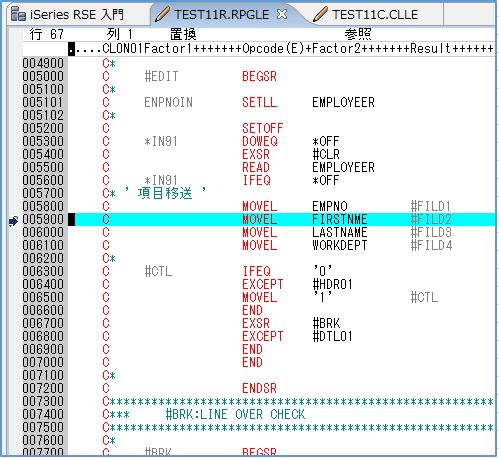Image resolution: width=499 pixels, height=458 pixels.
Task: Click the column ruler format line
Action: (x=282, y=49)
